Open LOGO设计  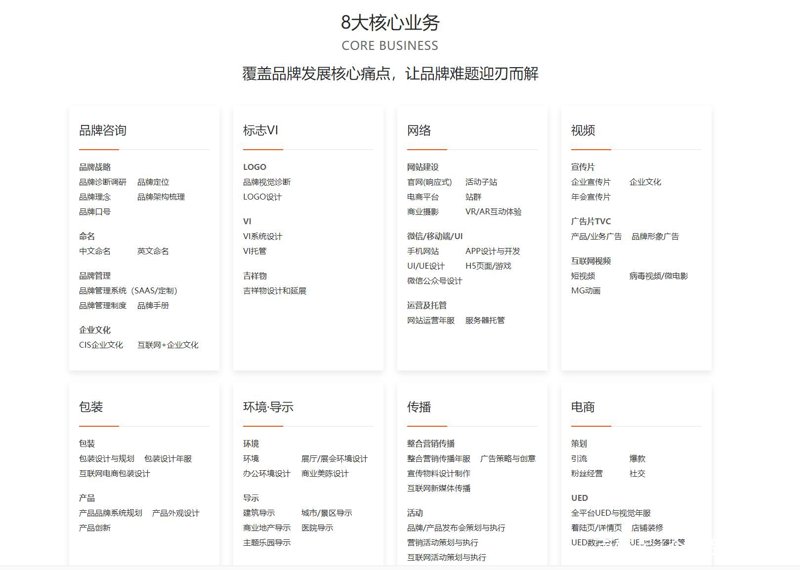(262, 197)
